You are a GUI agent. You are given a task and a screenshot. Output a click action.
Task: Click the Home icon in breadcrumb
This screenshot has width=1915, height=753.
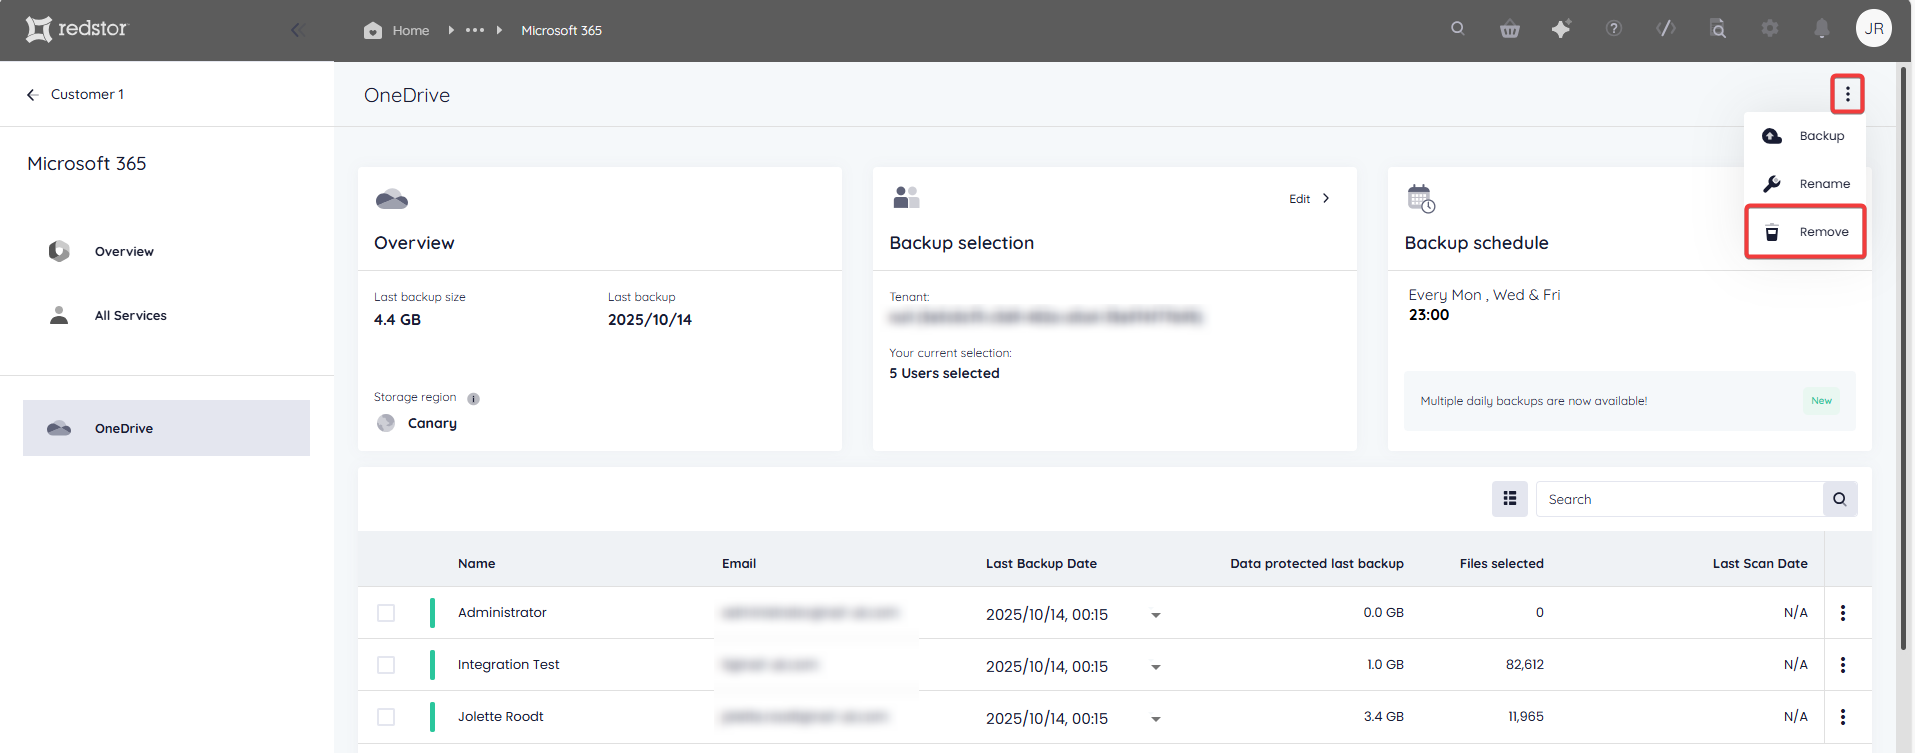pyautogui.click(x=373, y=30)
